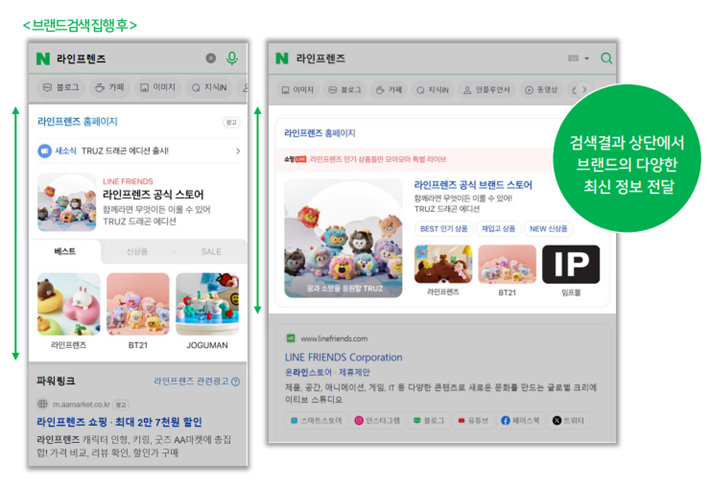Screen dimensions: 711x487
Task: Open 라인프렌즈 공식 브랜드 스토어 title
Action: [473, 185]
